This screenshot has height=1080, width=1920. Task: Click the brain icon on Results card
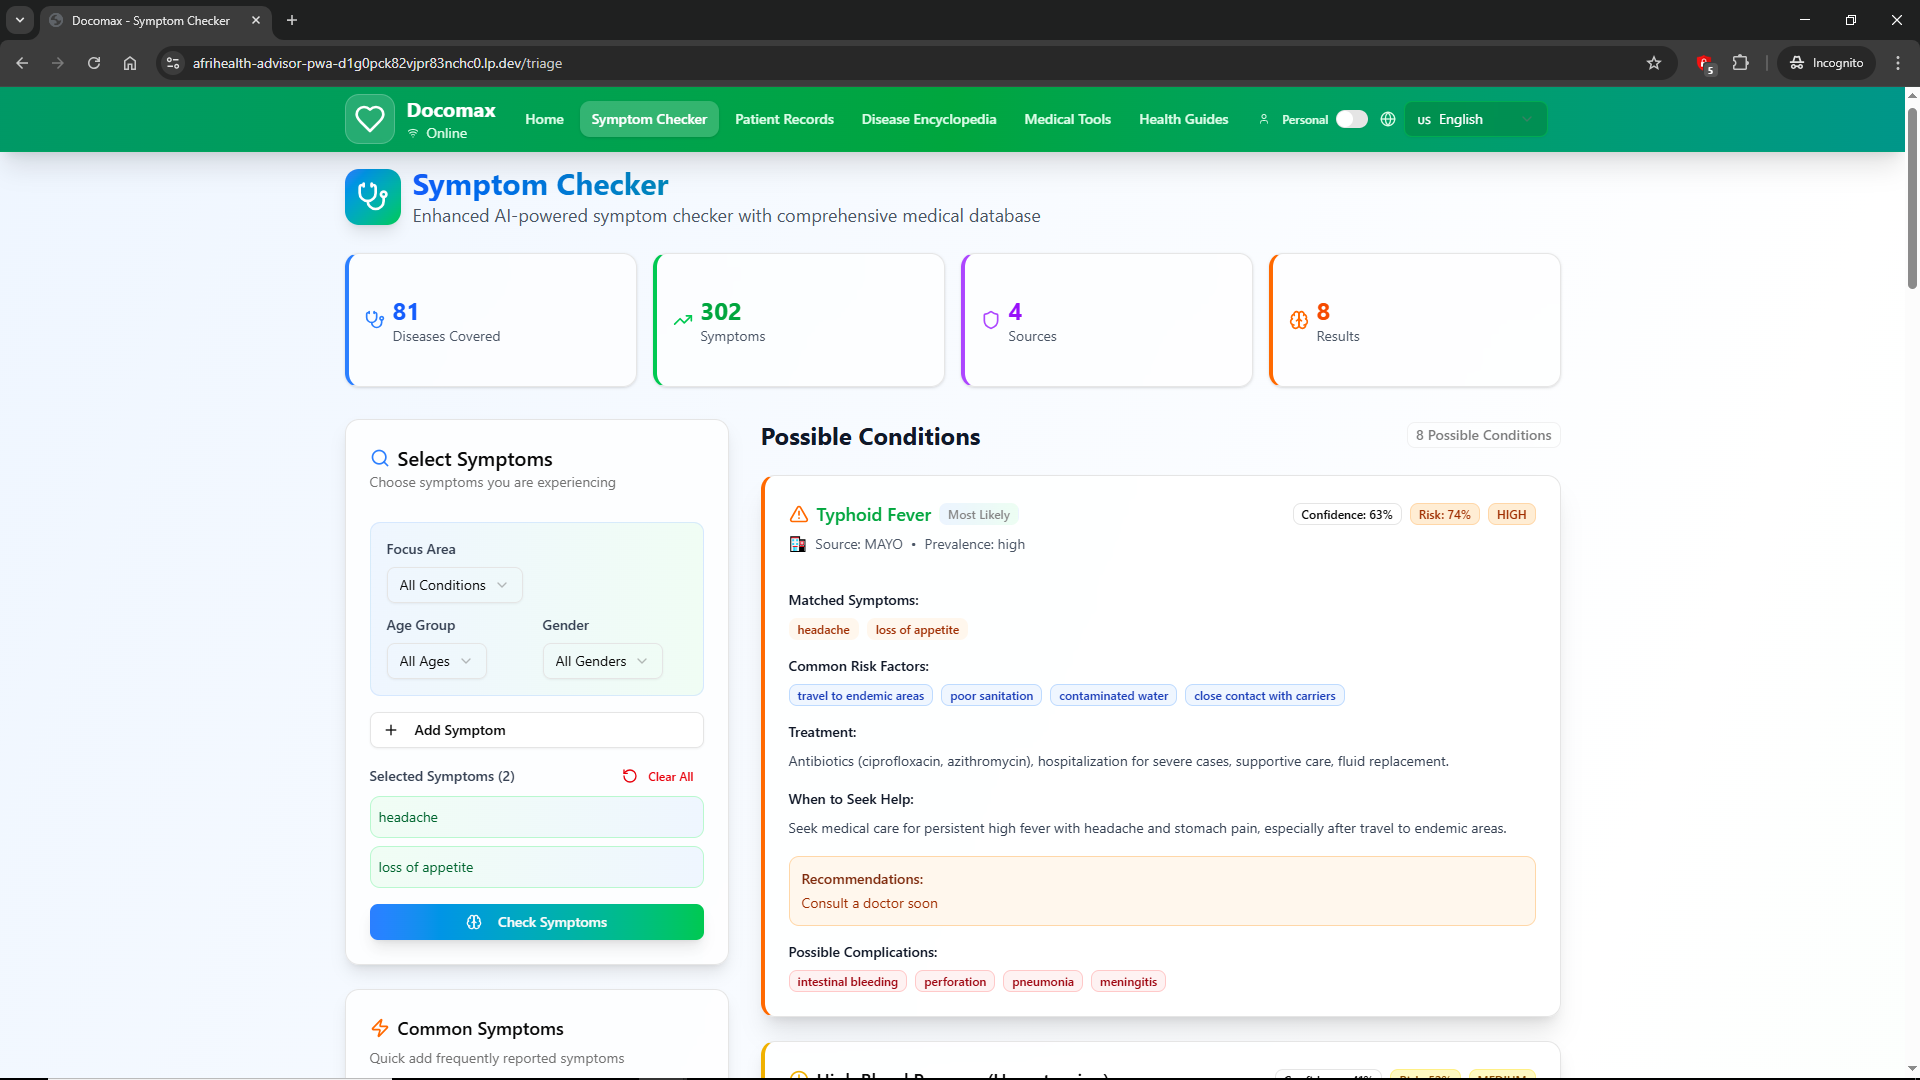click(1298, 320)
